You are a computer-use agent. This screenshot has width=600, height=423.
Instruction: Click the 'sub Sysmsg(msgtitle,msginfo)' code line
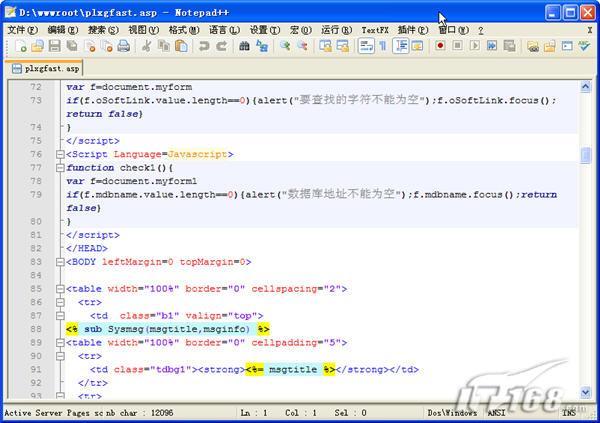click(168, 329)
